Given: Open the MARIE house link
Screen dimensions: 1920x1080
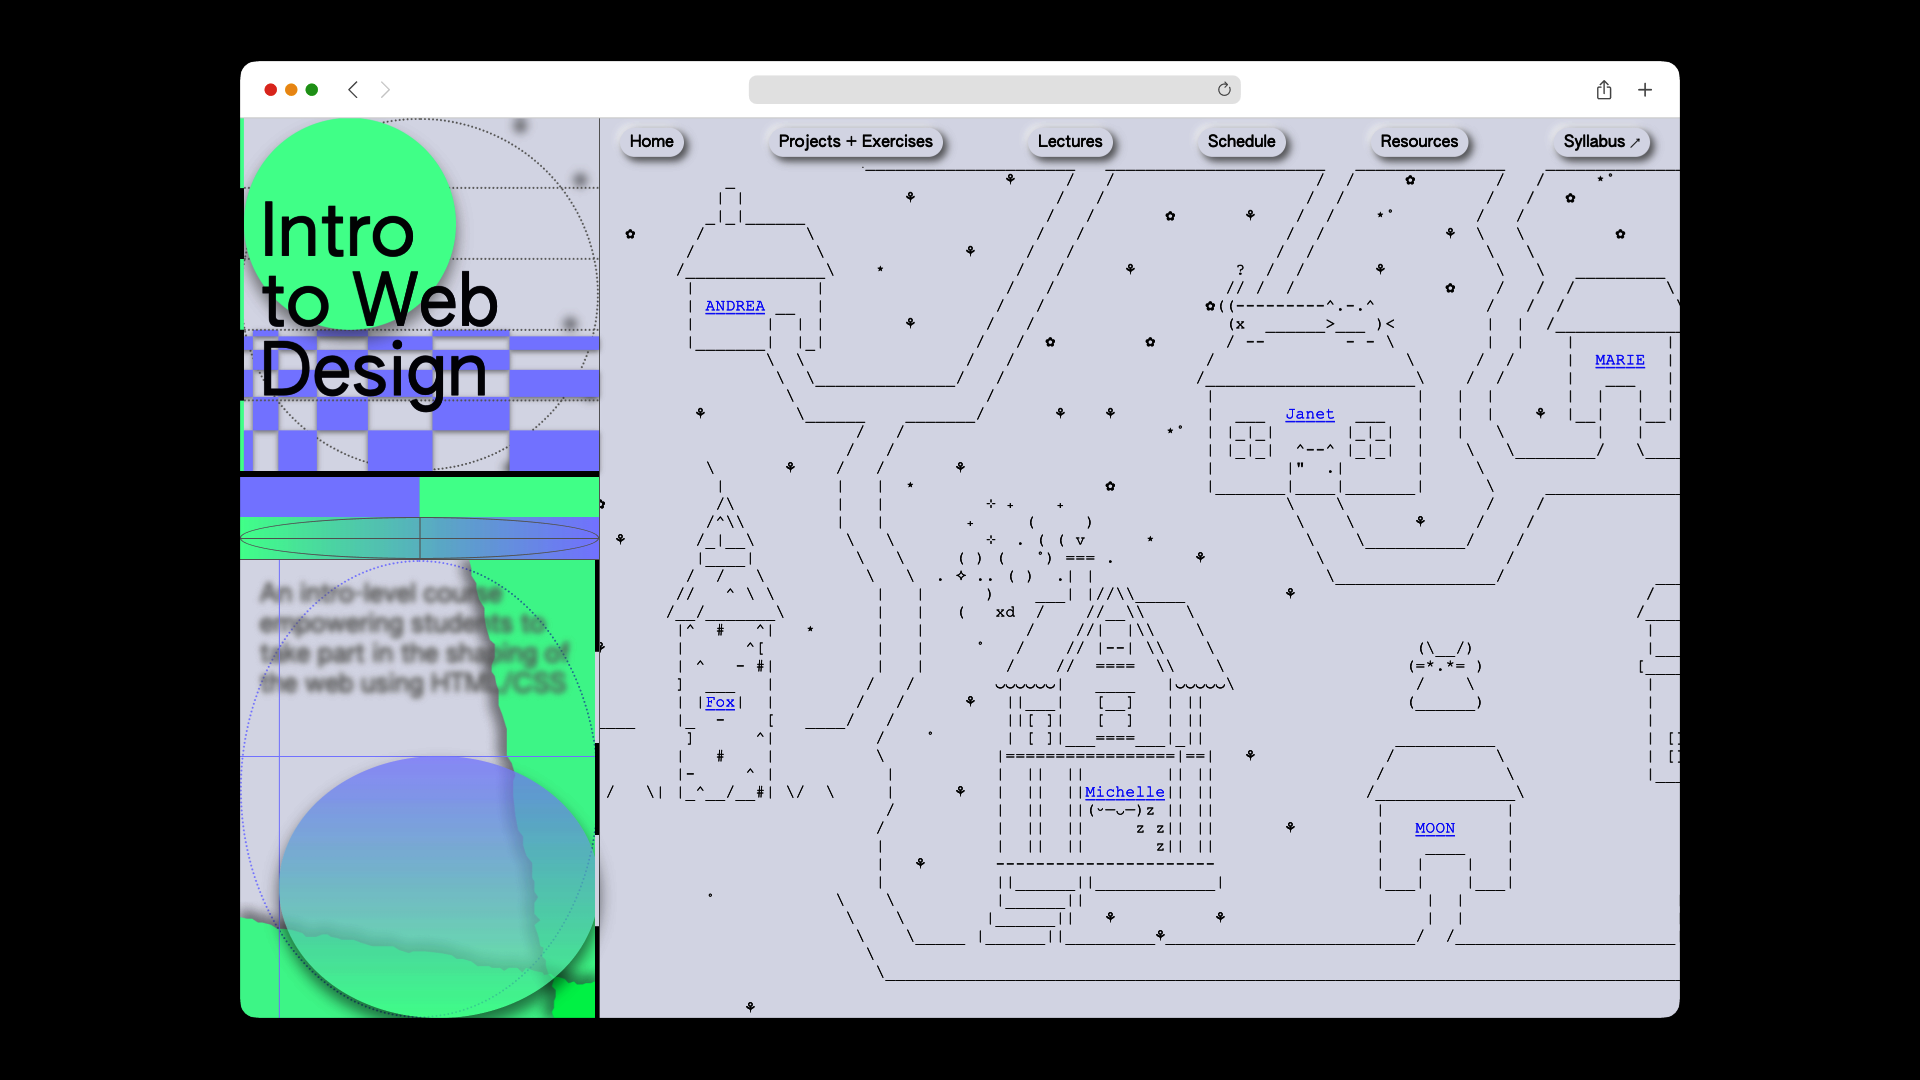Looking at the screenshot, I should click(x=1620, y=360).
